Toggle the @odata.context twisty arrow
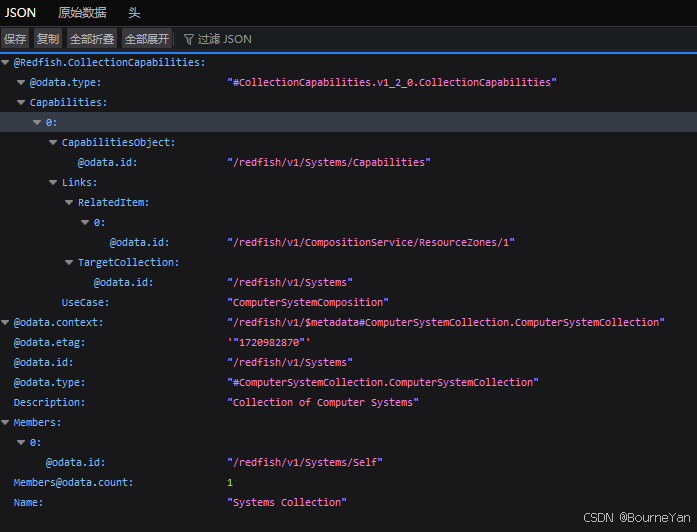Viewport: 697px width, 532px height. tap(5, 323)
